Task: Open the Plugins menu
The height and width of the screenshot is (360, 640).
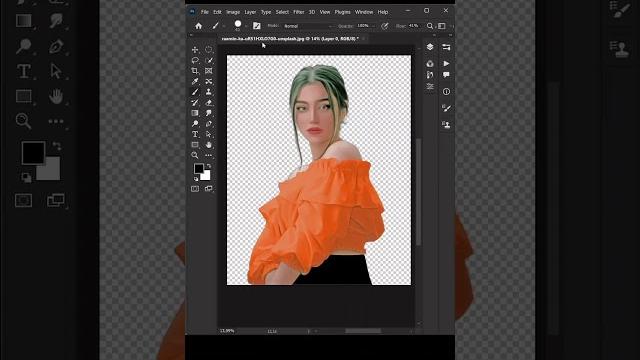Action: point(342,12)
